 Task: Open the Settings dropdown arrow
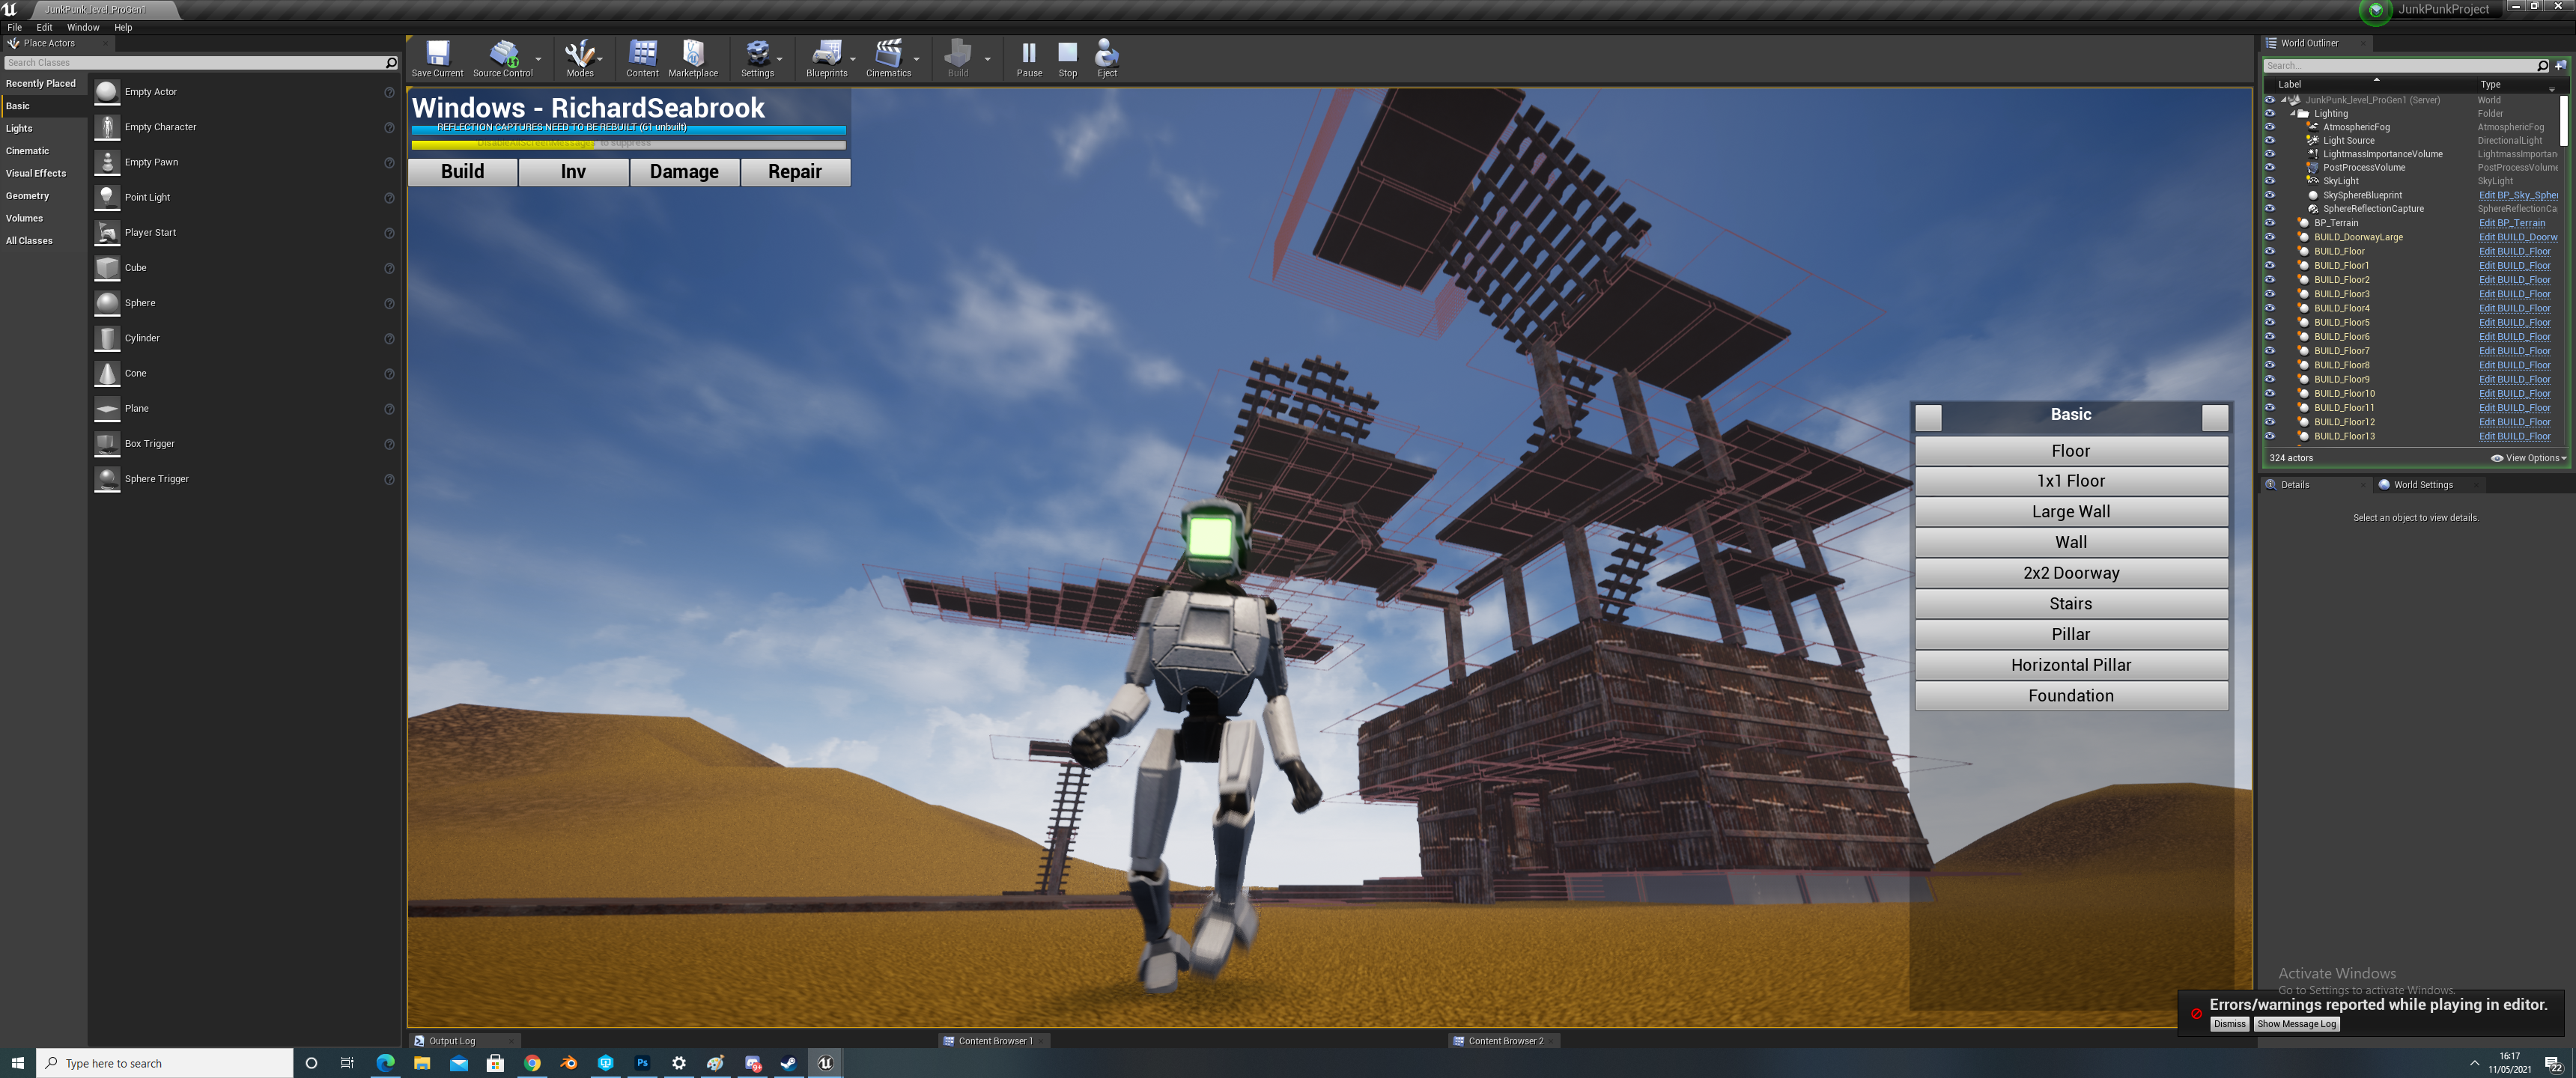pyautogui.click(x=780, y=58)
